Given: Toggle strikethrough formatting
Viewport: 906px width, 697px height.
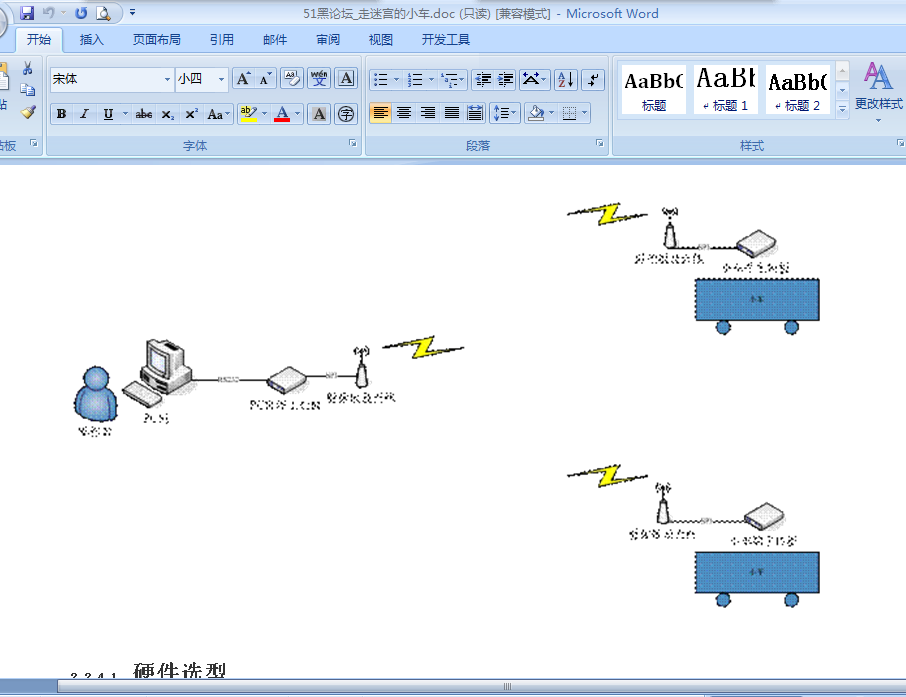Looking at the screenshot, I should tap(144, 114).
